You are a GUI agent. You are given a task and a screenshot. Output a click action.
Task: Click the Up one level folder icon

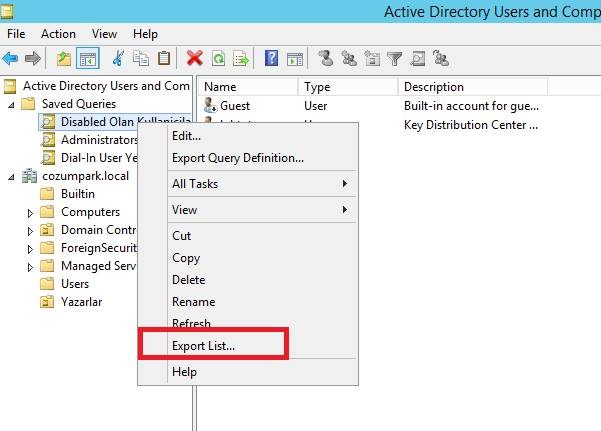click(x=64, y=59)
